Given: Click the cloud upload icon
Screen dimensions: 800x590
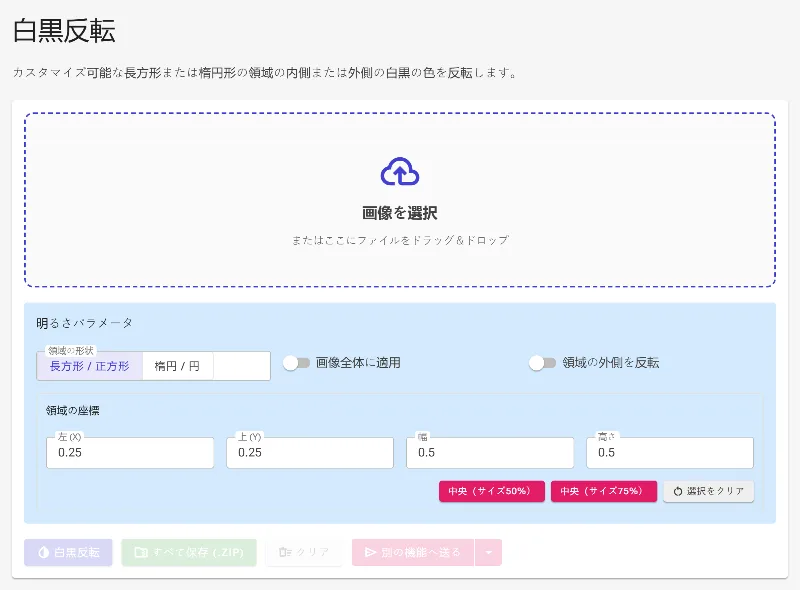Looking at the screenshot, I should point(400,171).
